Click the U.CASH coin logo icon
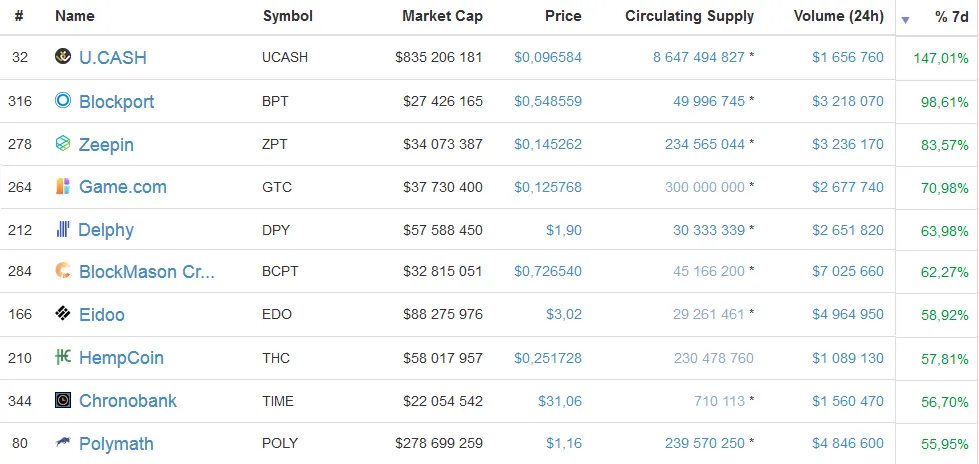Image resolution: width=979 pixels, height=464 pixels. coord(63,56)
